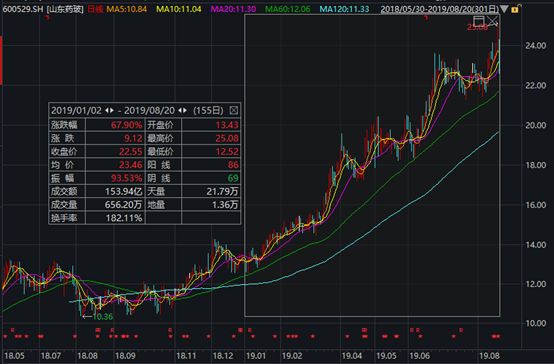Click the 19.01 time axis label
Viewport: 554px width, 364px height.
256,356
